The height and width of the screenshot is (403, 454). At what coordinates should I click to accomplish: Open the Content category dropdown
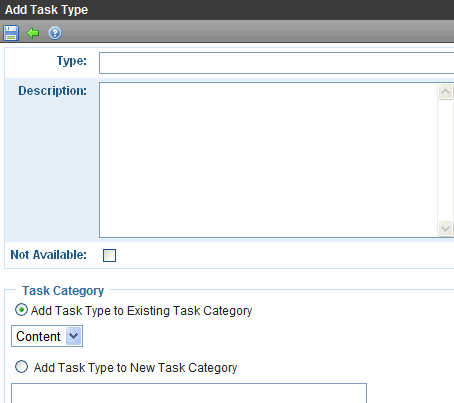click(47, 336)
